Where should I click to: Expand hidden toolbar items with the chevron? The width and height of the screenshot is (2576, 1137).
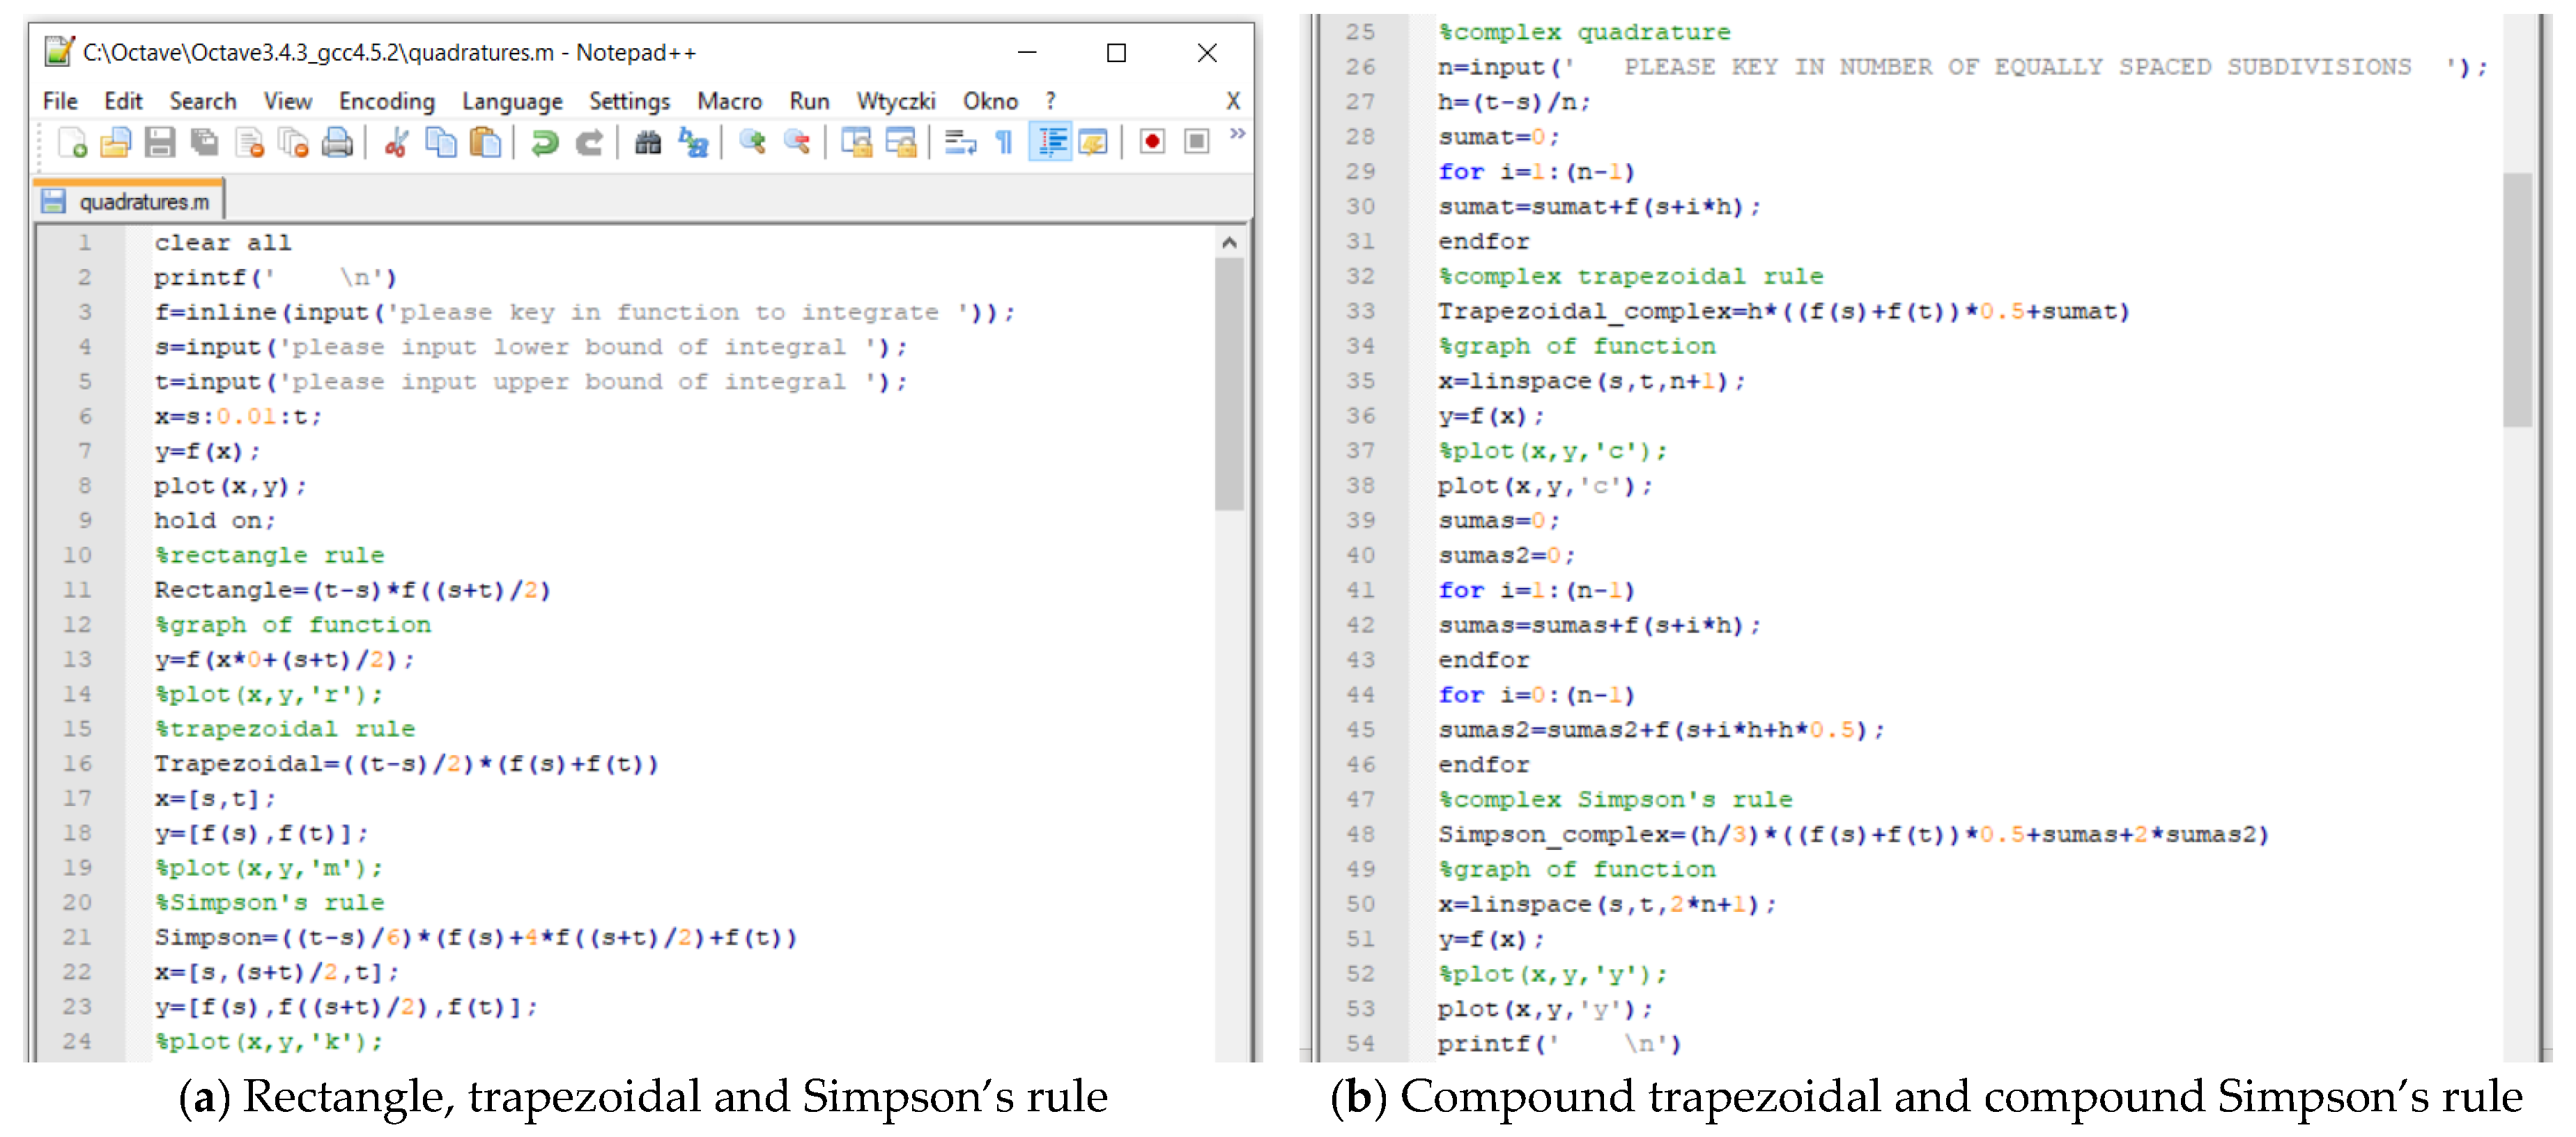point(1238,134)
